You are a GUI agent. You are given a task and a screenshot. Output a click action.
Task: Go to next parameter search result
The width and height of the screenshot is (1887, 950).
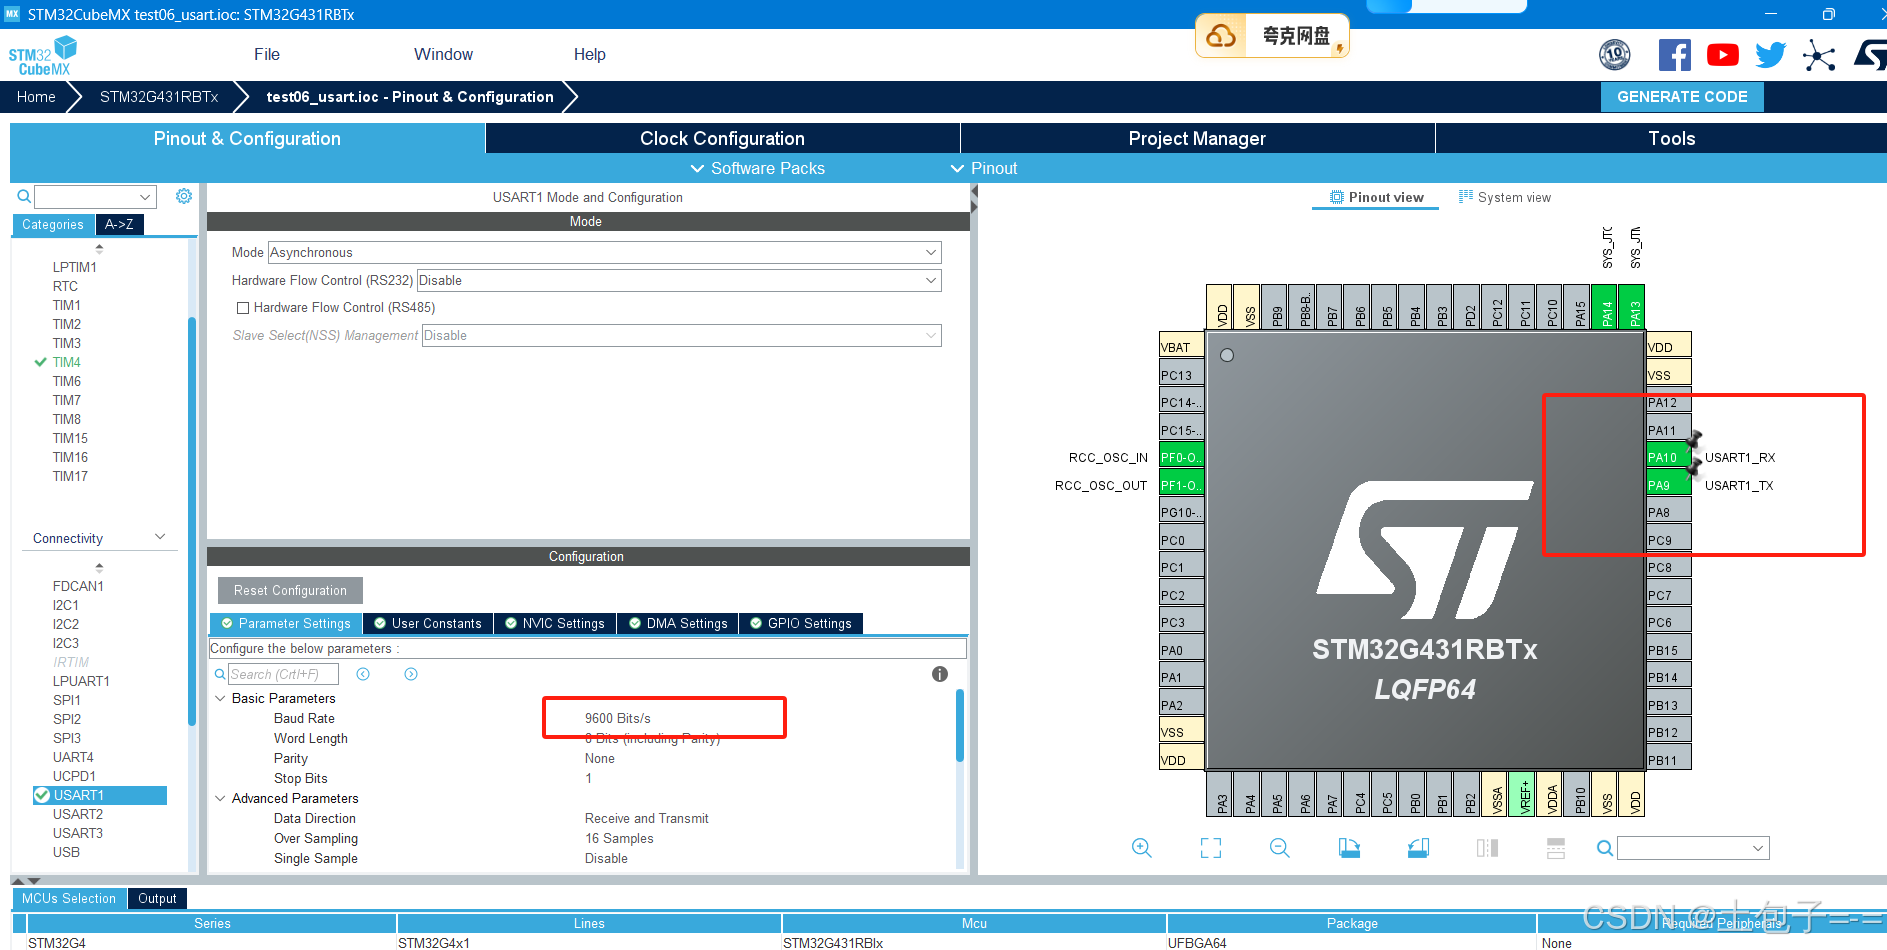(411, 674)
